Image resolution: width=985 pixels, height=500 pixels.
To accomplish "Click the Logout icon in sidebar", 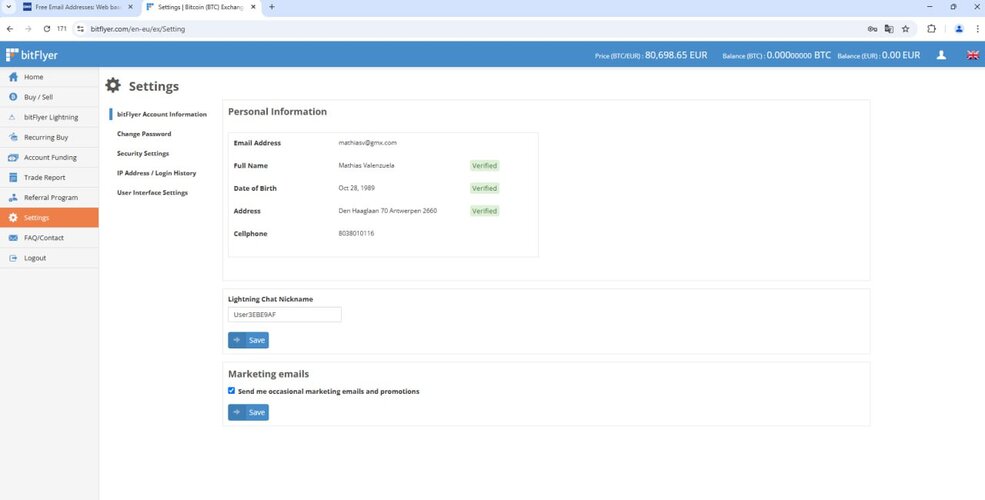I will coord(13,258).
